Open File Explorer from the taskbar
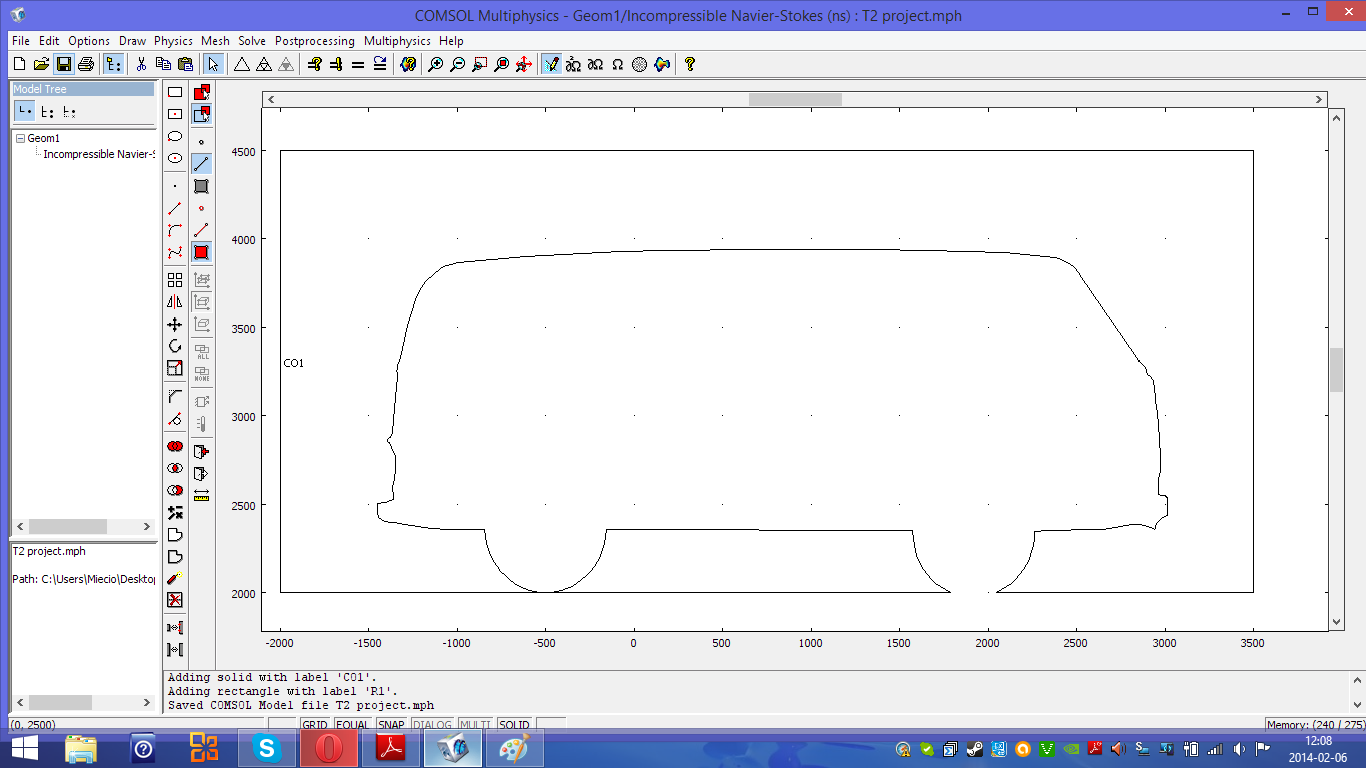This screenshot has height=768, width=1366. coord(81,748)
